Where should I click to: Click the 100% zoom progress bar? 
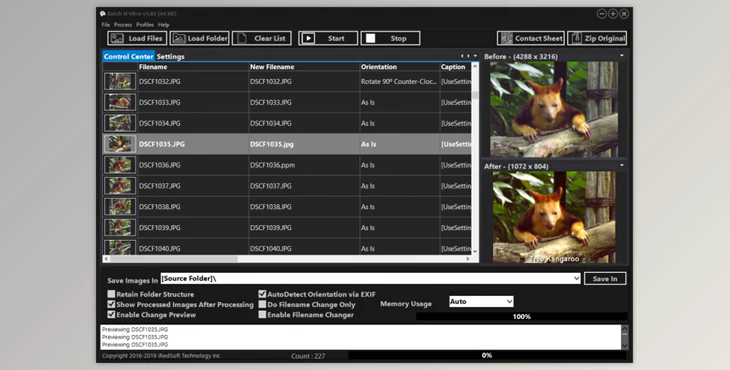click(x=521, y=316)
